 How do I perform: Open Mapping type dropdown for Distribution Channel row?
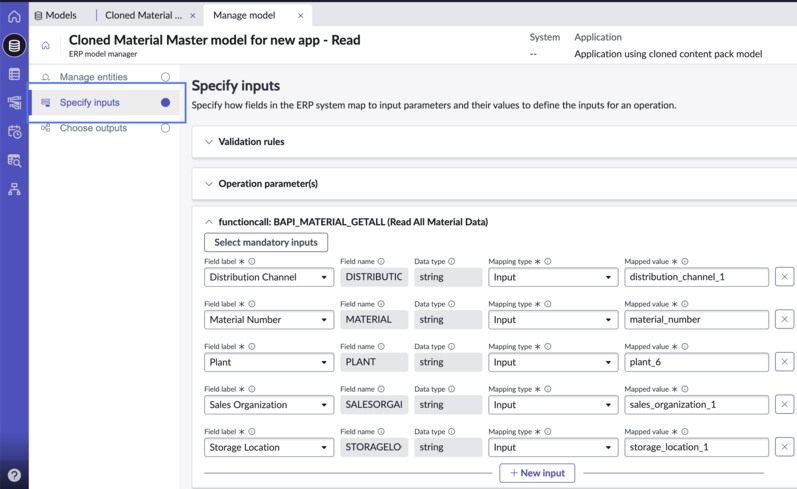tap(553, 277)
